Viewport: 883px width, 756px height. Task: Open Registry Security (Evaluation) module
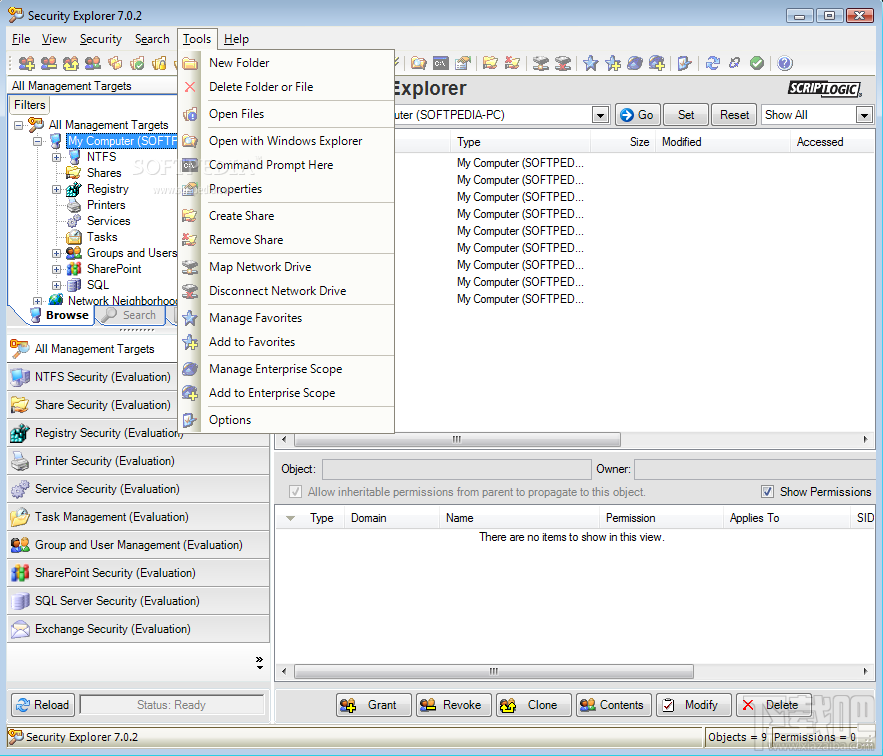tap(92, 433)
